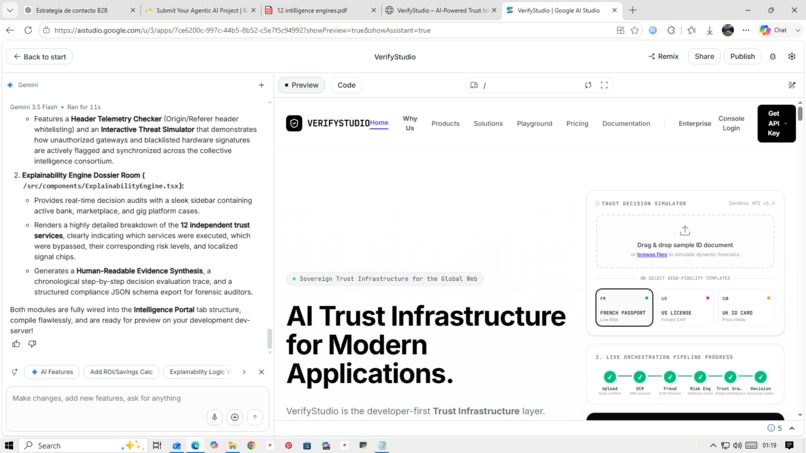Open the browser tab list dropdown
Screen dimensions: 806x453
[10, 10]
